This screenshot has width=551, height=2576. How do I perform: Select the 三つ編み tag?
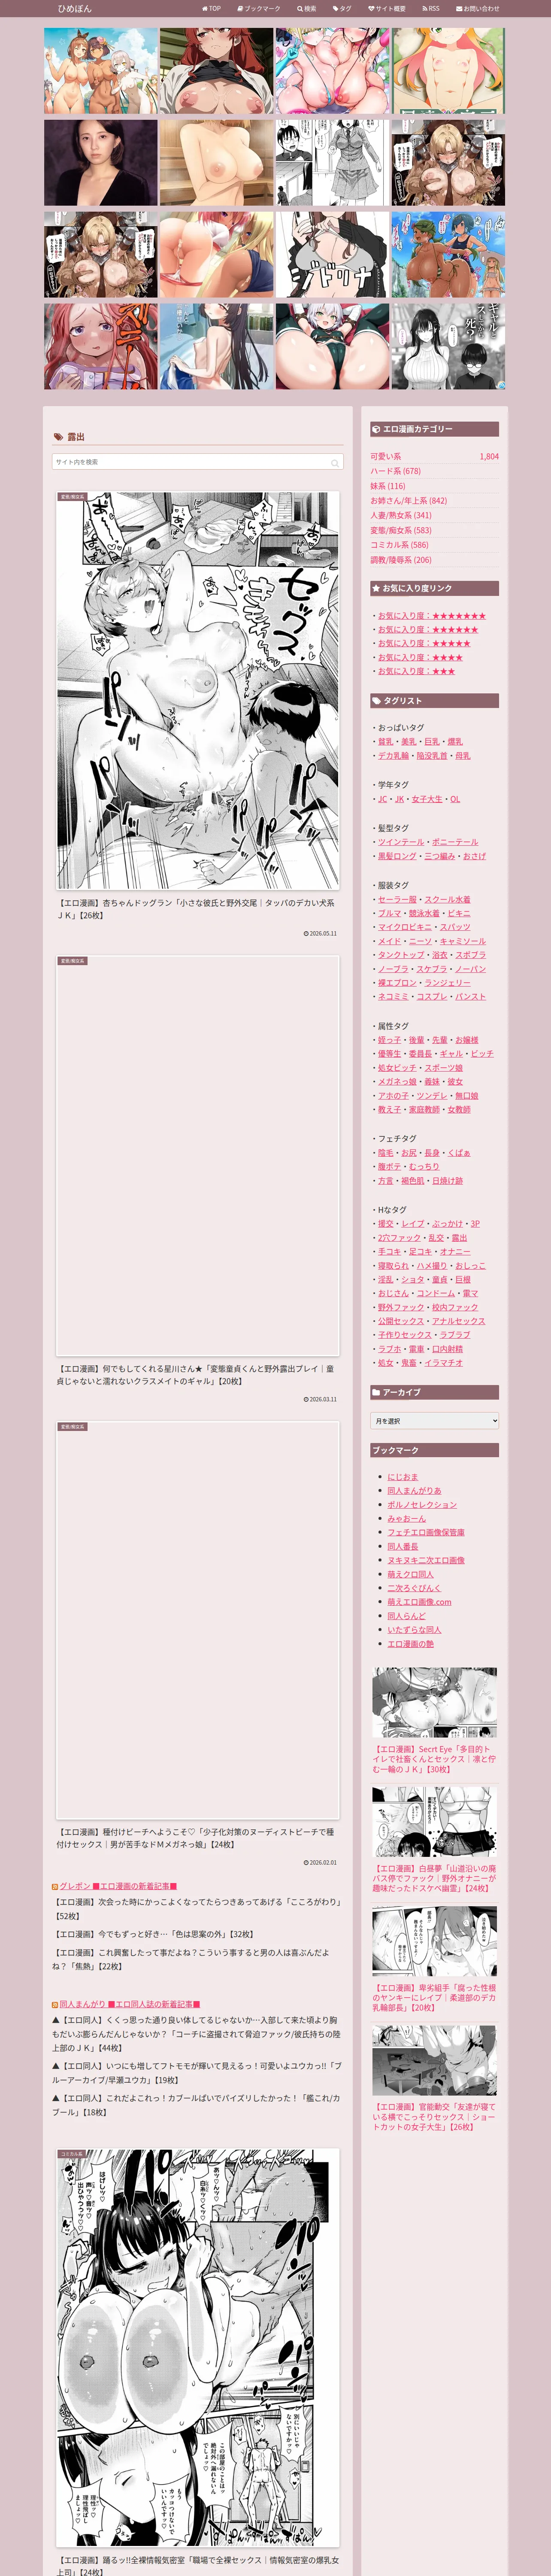pyautogui.click(x=439, y=856)
